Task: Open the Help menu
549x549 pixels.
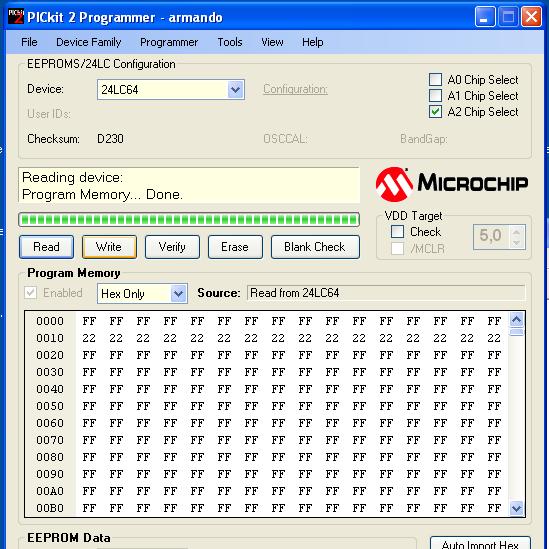Action: coord(313,42)
